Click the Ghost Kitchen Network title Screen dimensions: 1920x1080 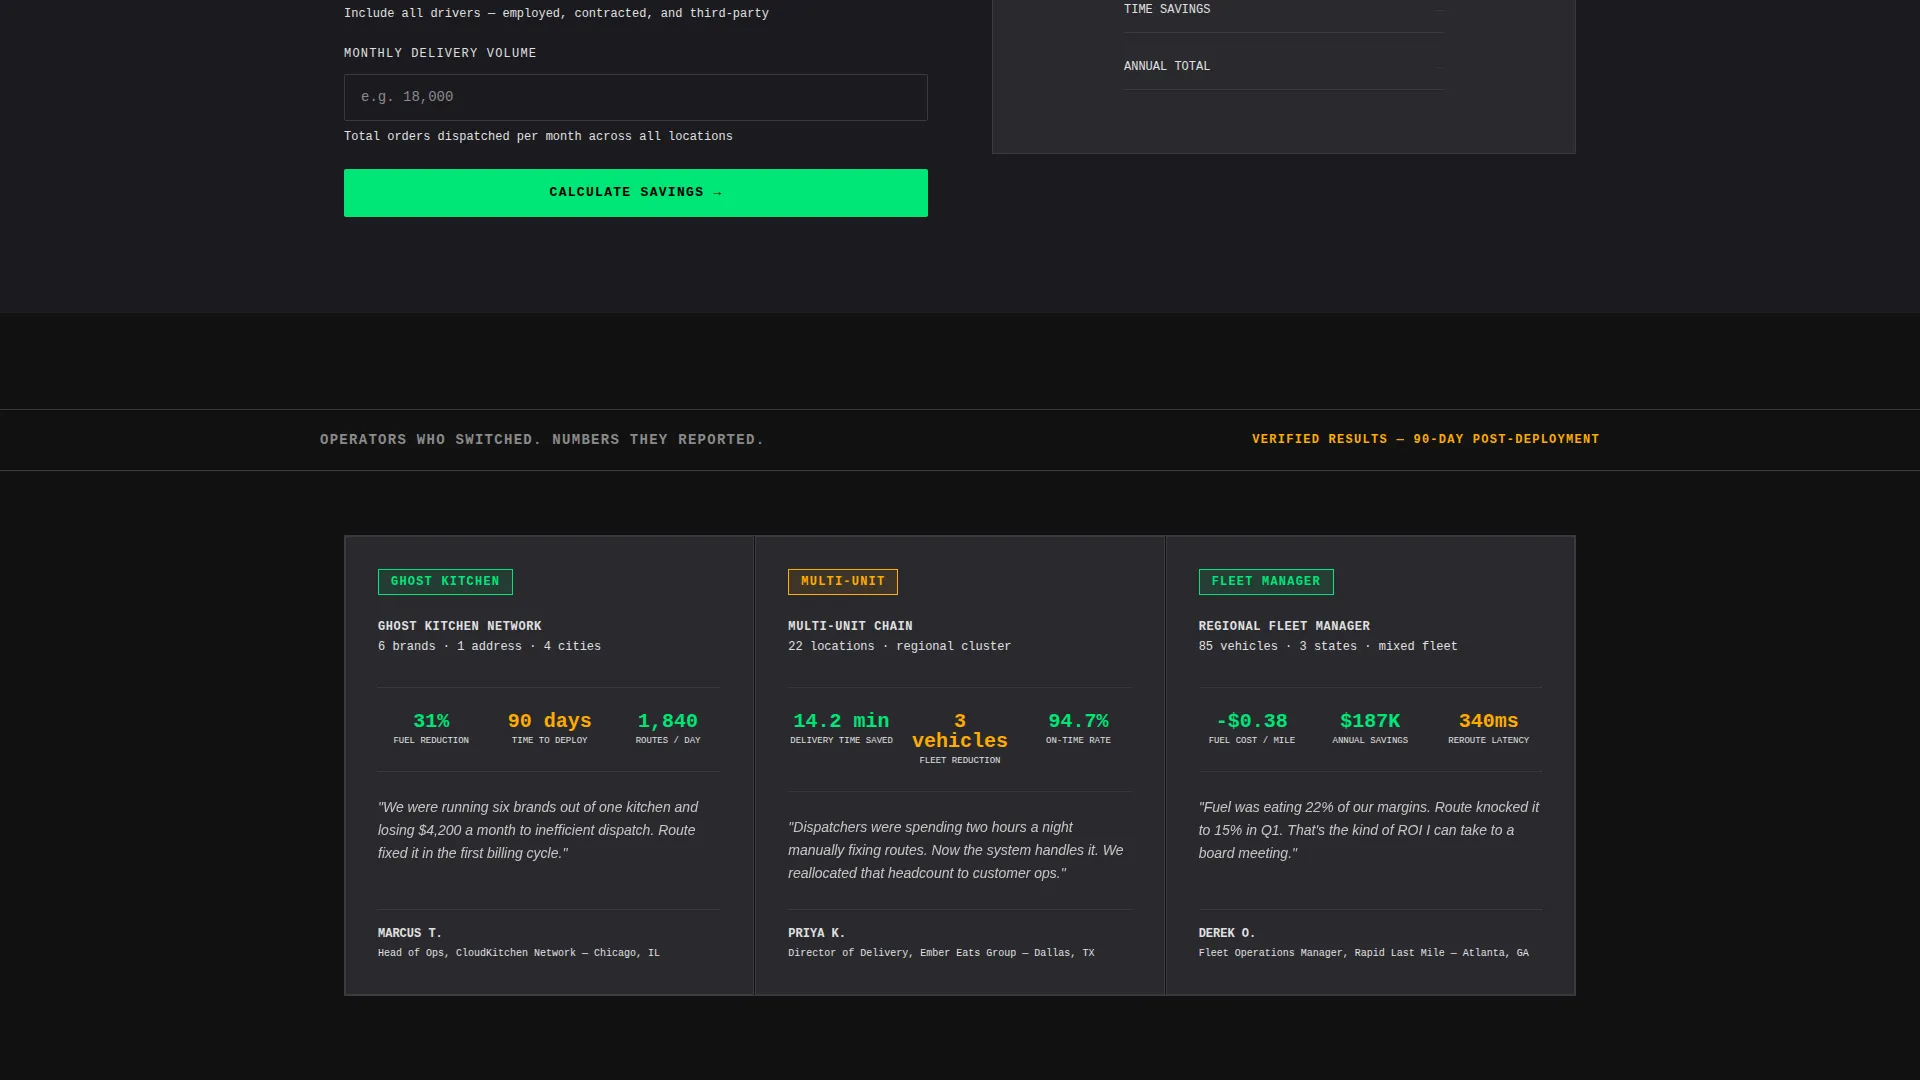[460, 626]
